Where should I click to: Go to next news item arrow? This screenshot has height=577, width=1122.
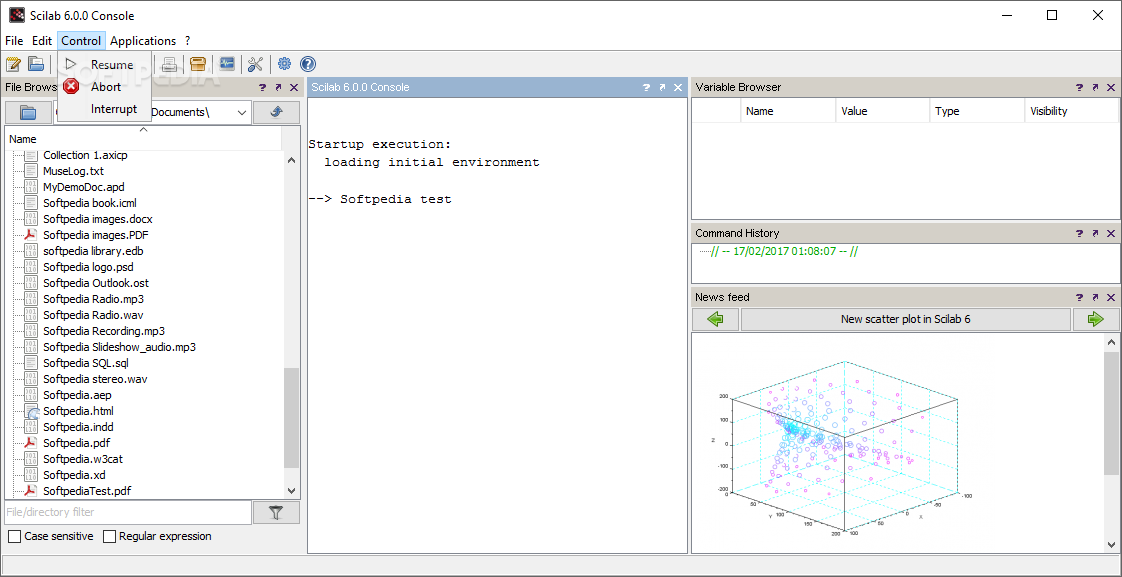coord(1096,319)
